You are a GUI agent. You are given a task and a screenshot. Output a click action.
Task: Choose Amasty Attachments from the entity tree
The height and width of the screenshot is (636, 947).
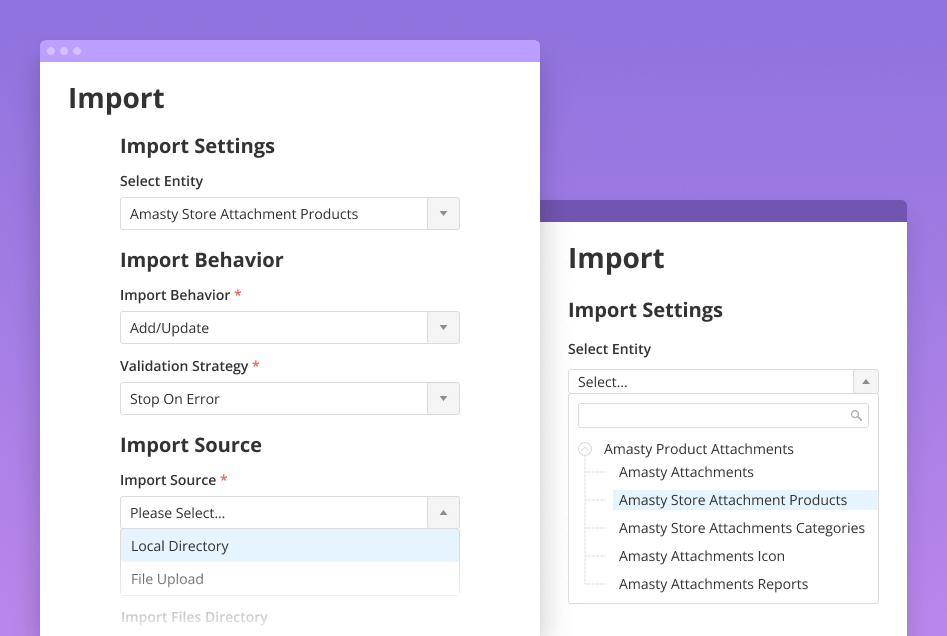(x=686, y=472)
